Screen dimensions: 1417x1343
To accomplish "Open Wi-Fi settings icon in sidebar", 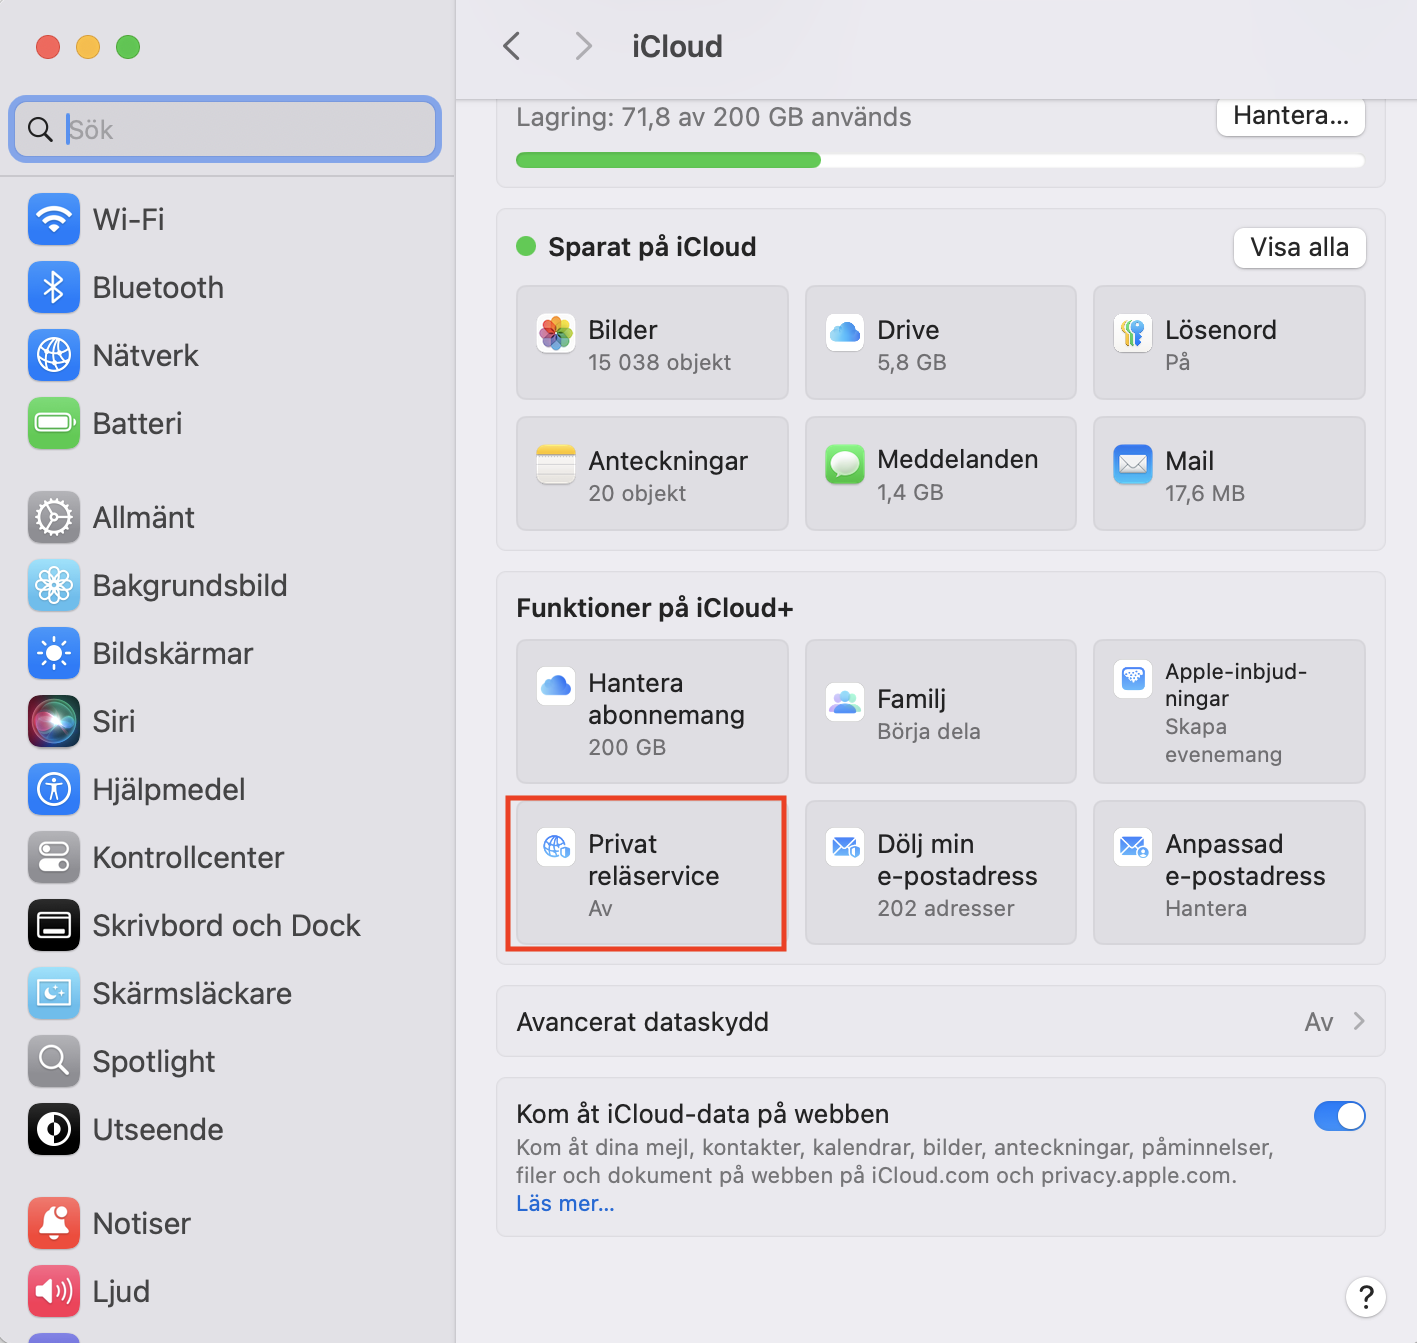I will click(x=54, y=219).
